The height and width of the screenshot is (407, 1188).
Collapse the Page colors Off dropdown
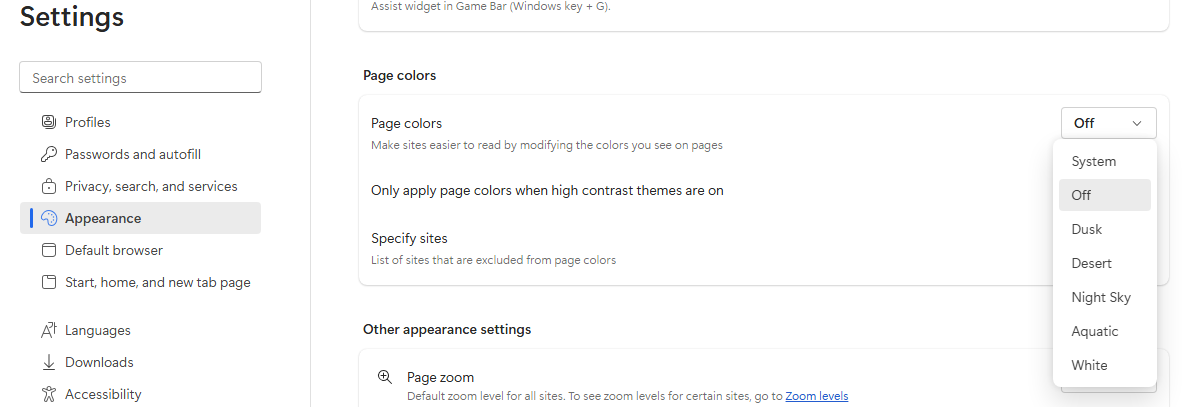[x=1108, y=123]
